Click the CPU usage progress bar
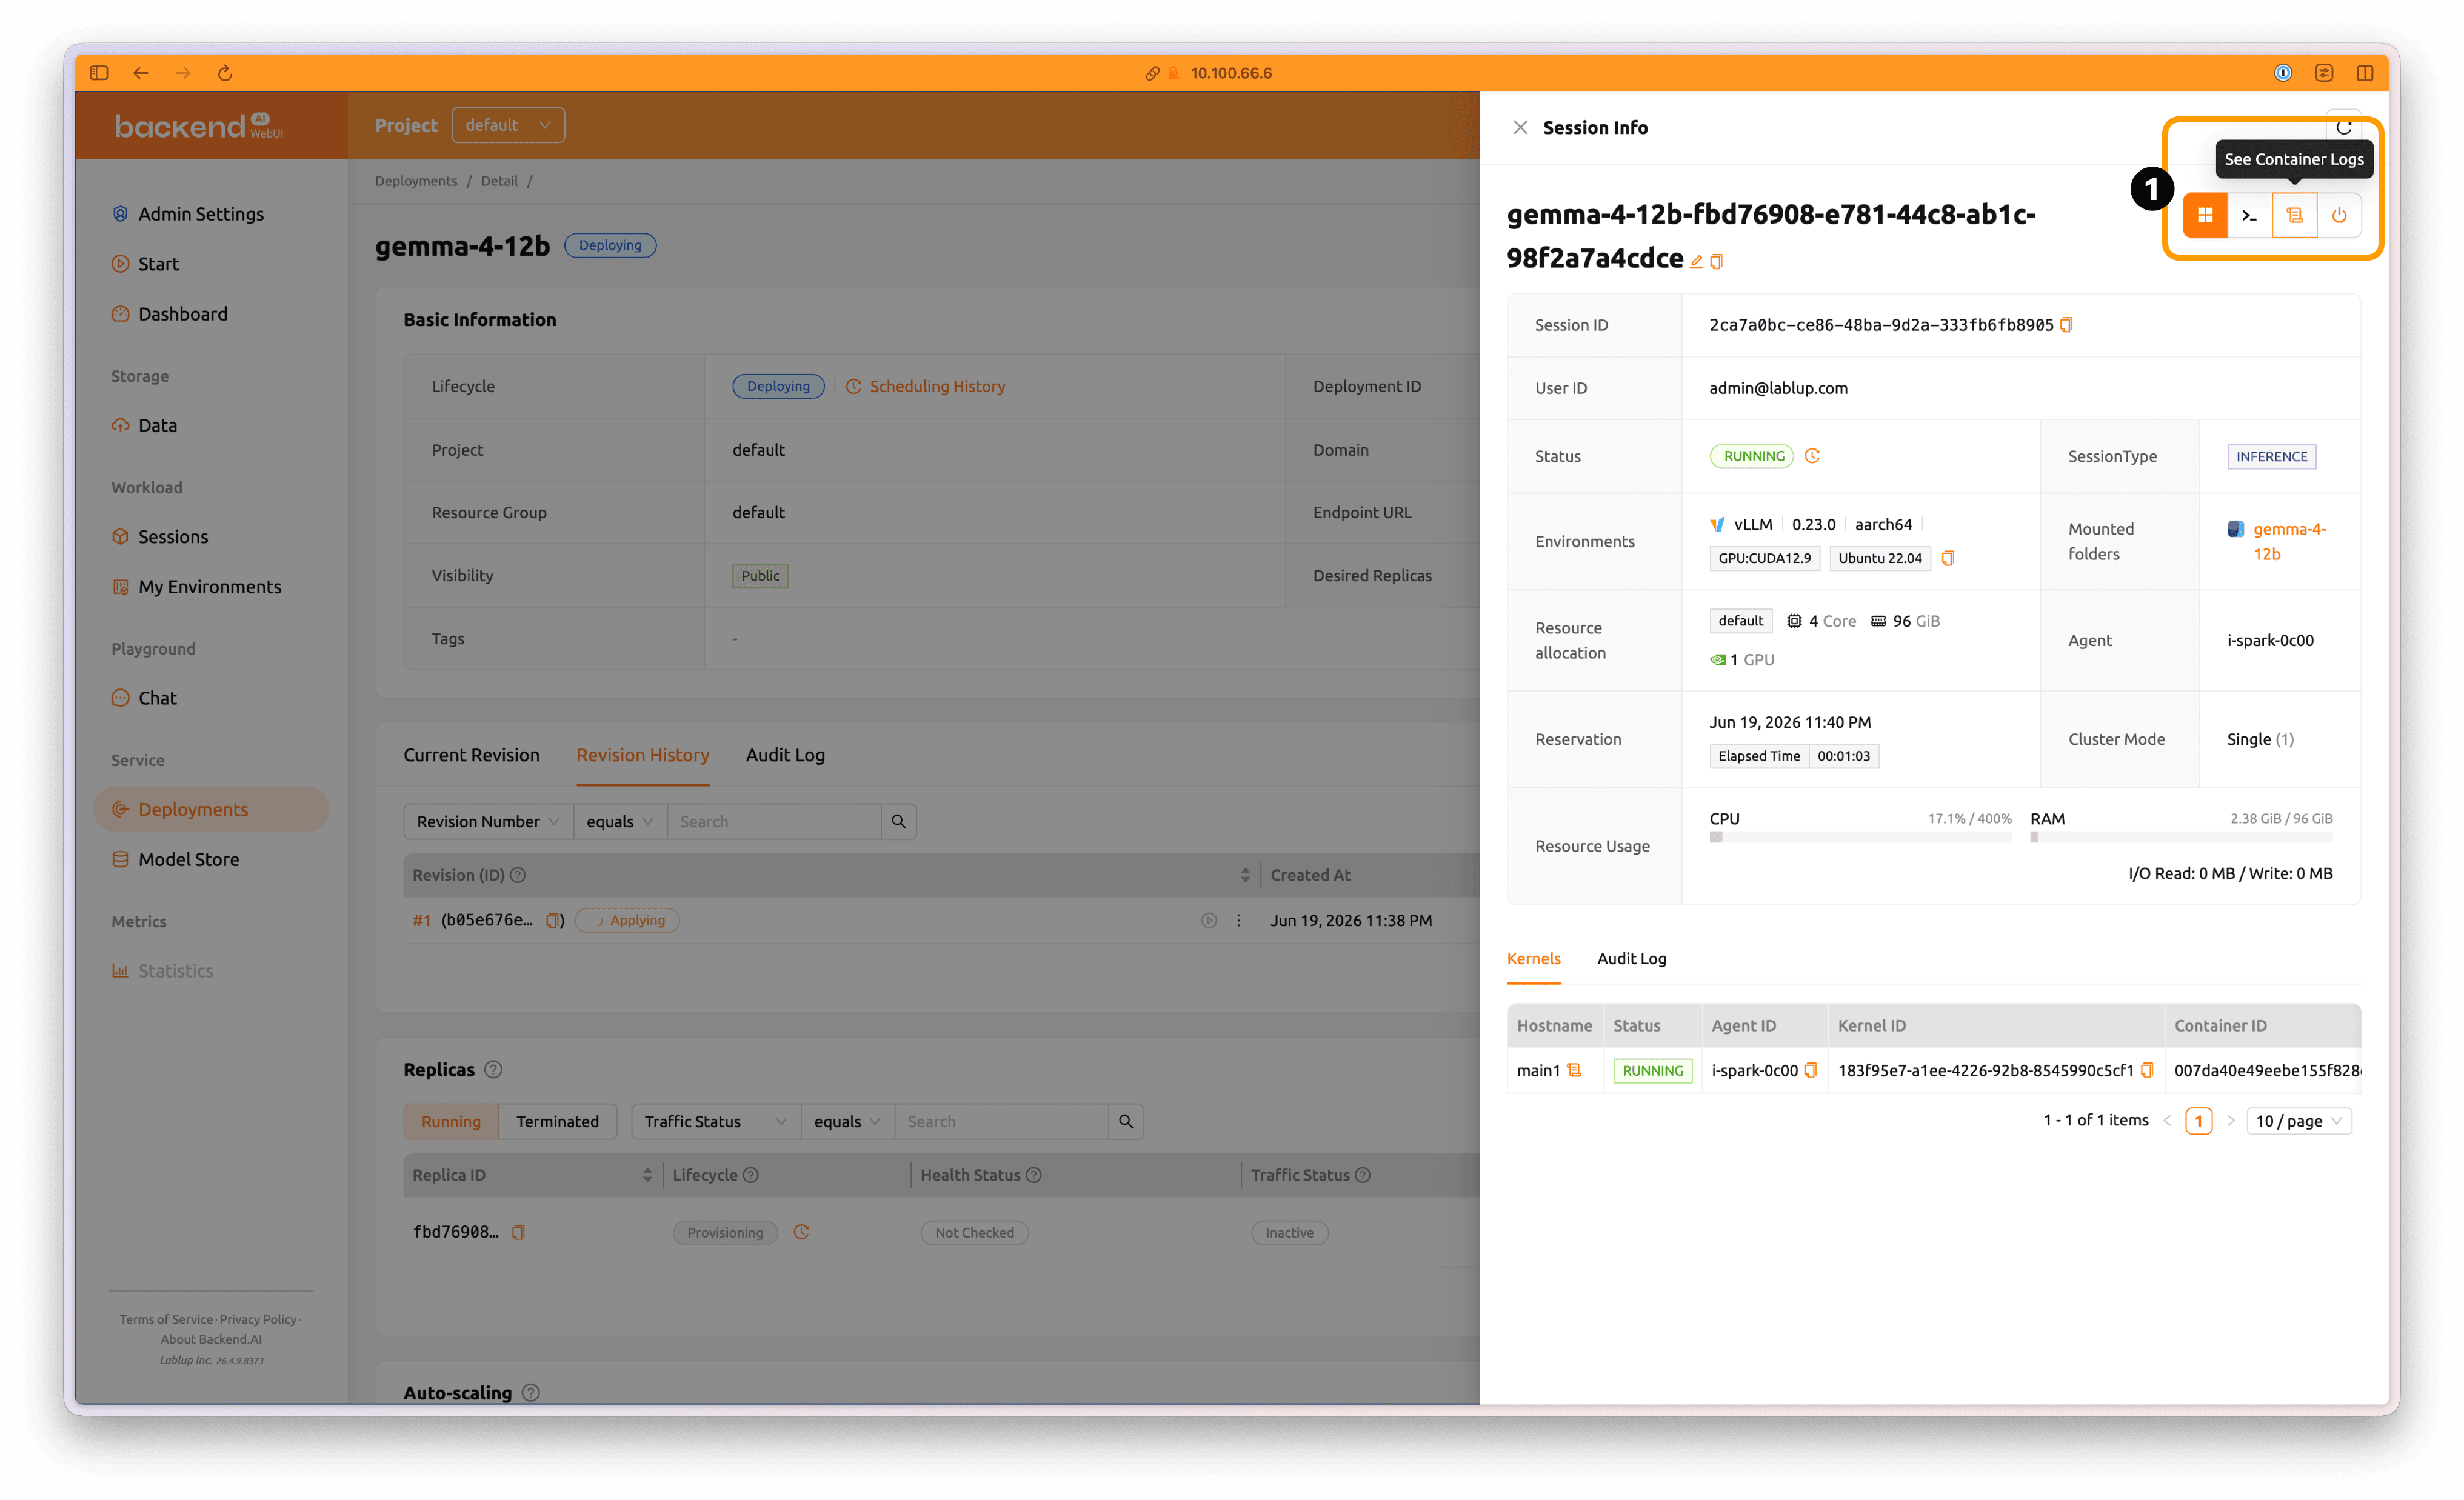 point(1860,837)
